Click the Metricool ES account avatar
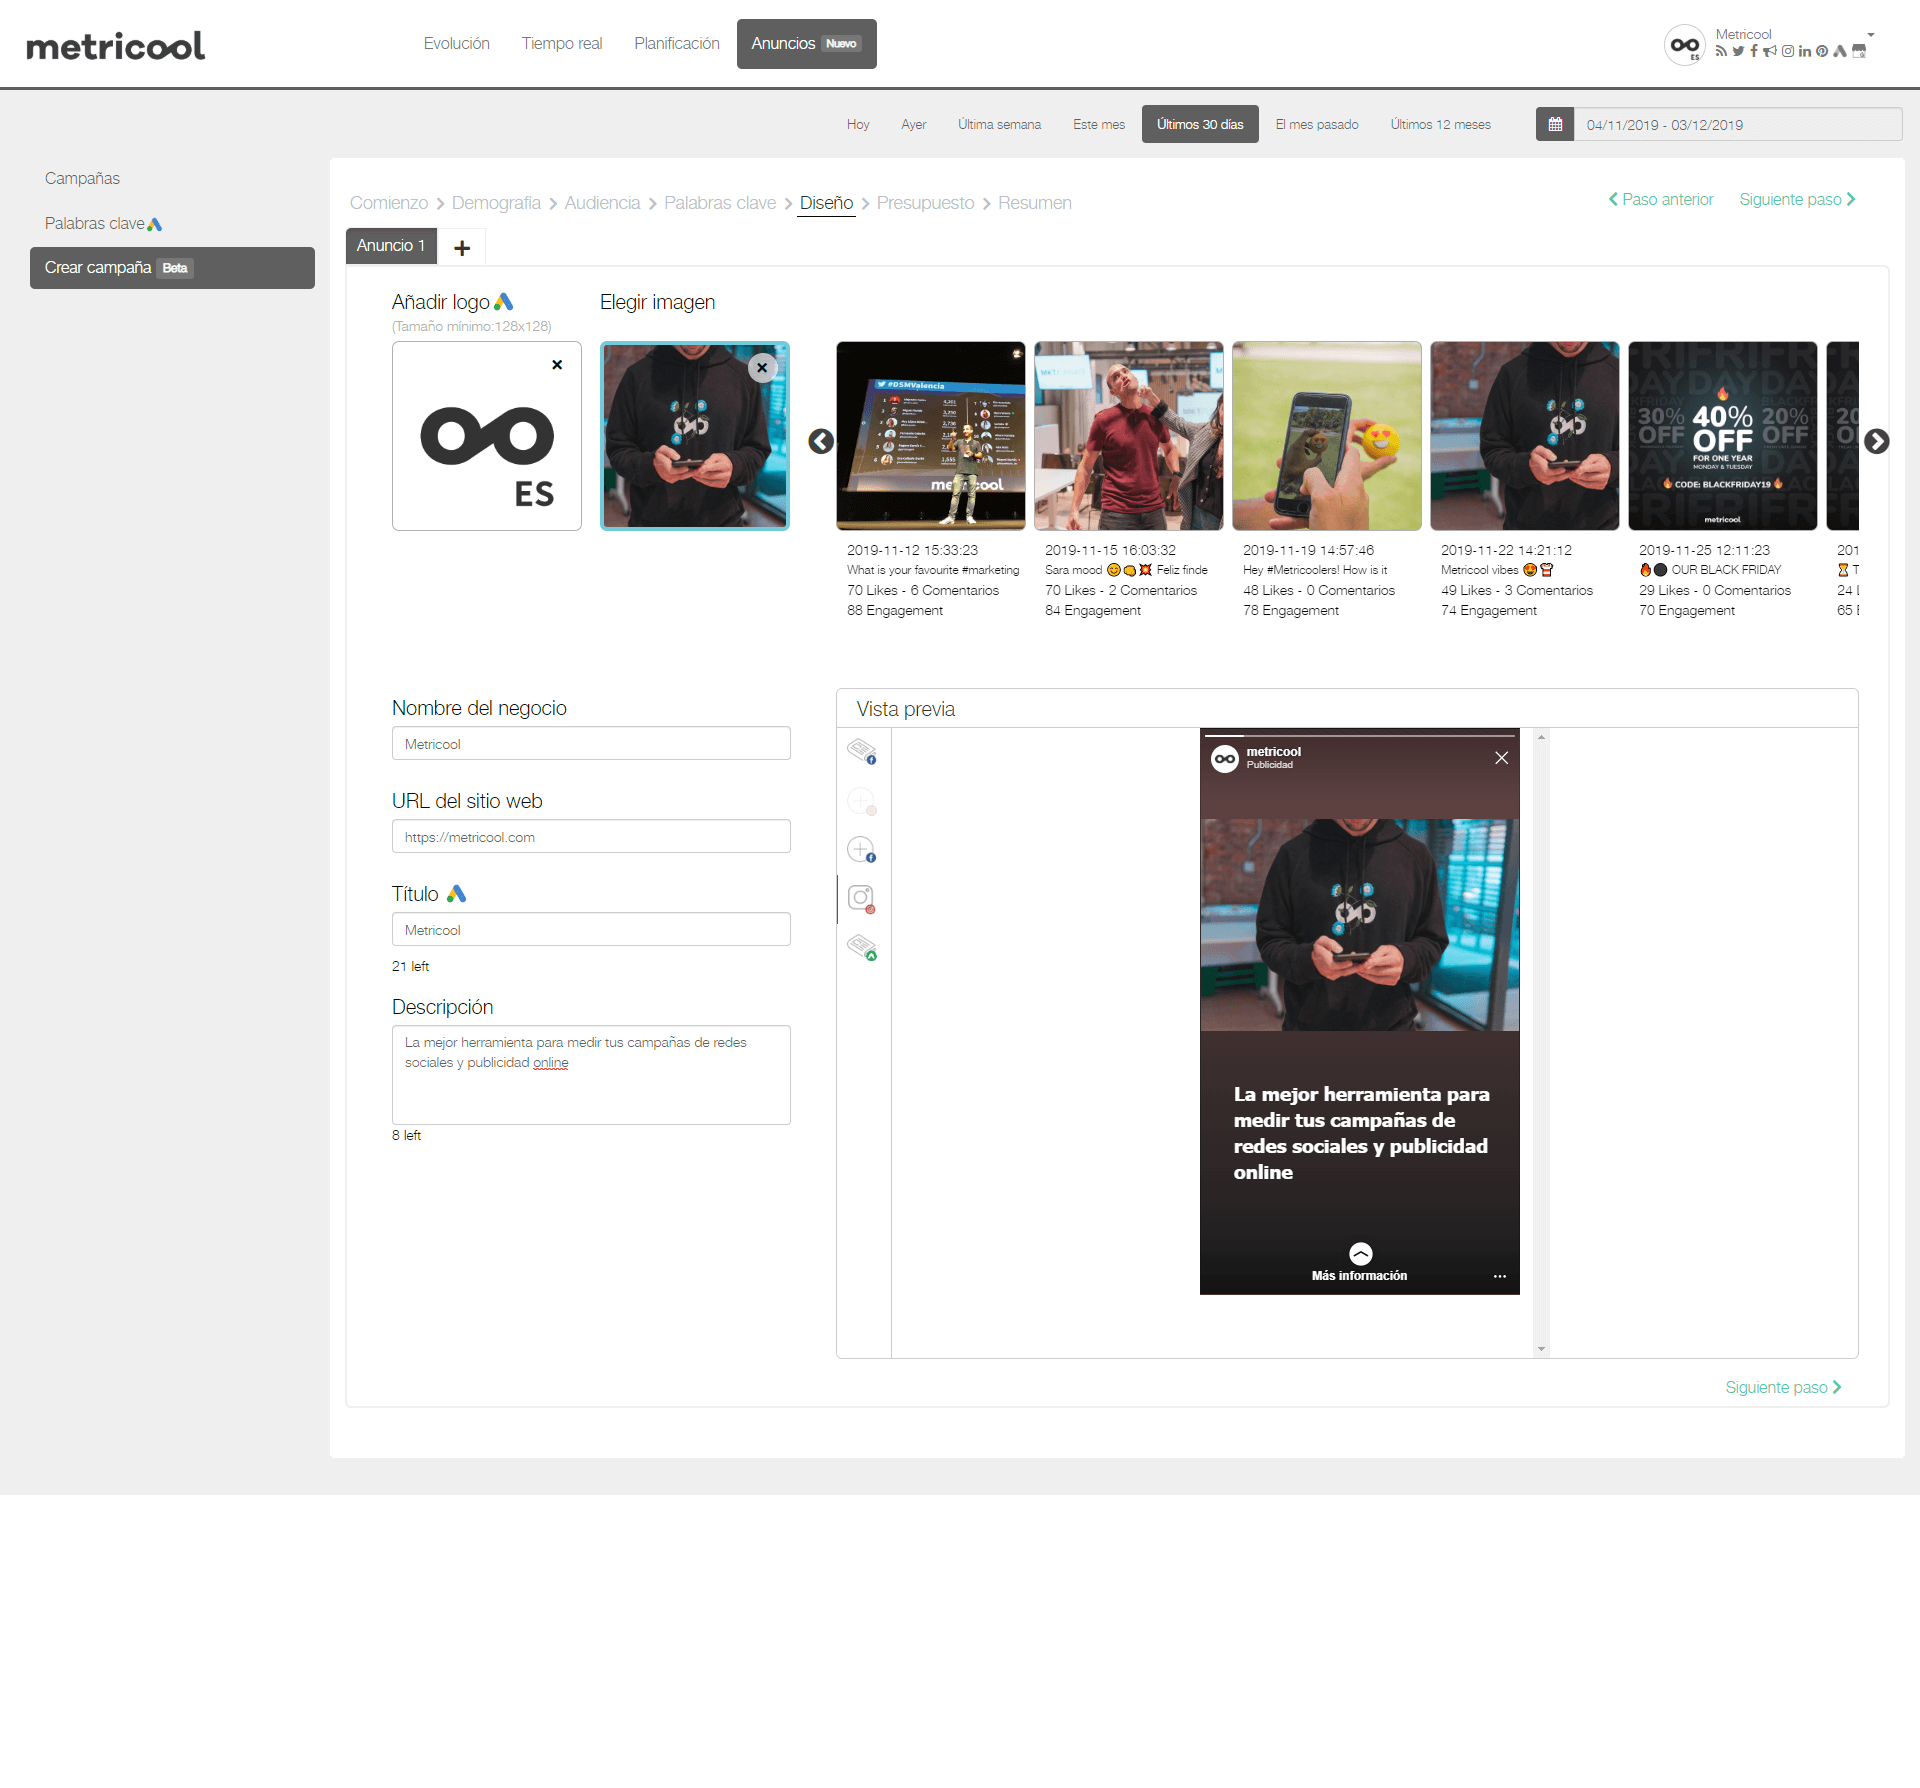 point(1685,45)
